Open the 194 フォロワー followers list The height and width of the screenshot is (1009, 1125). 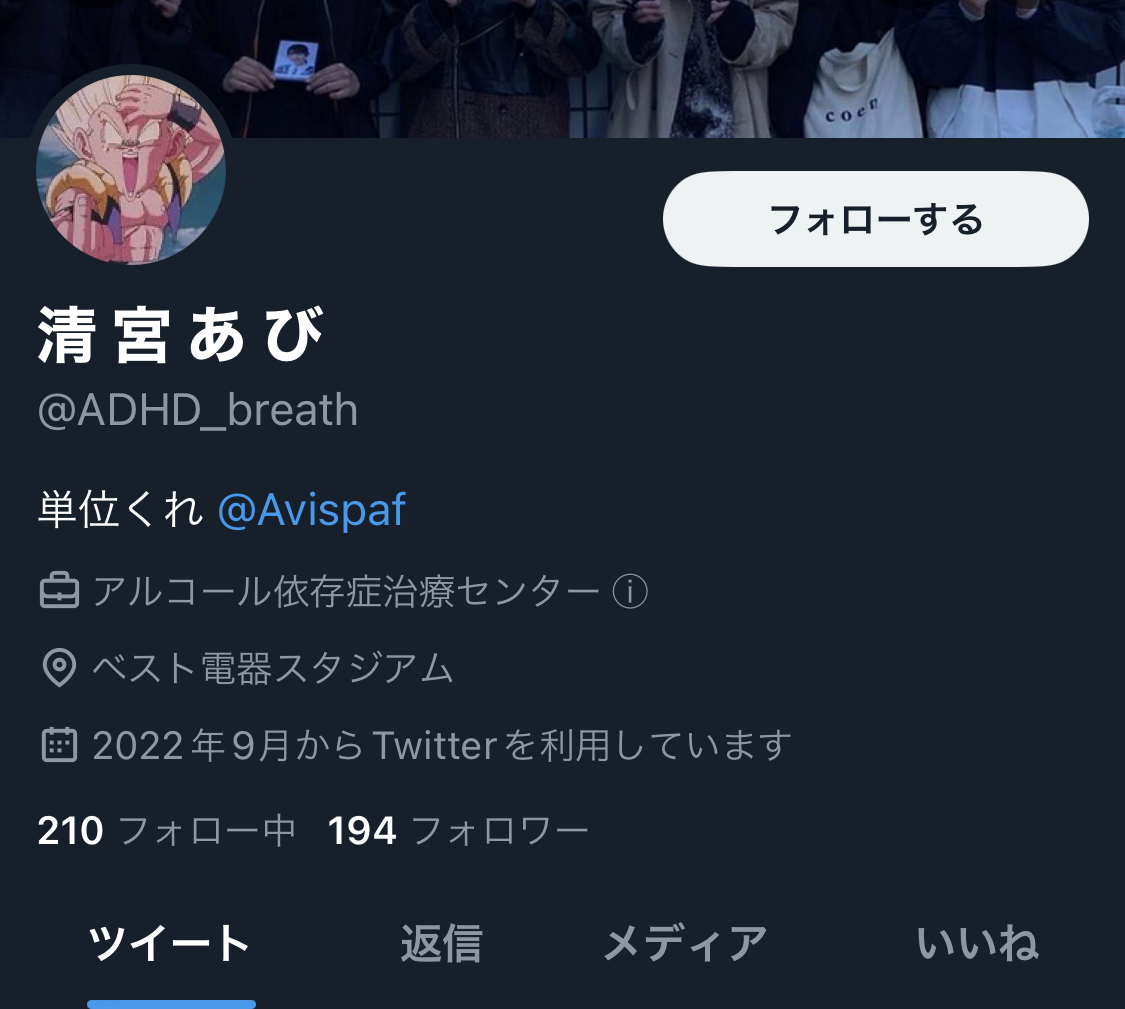pyautogui.click(x=457, y=831)
